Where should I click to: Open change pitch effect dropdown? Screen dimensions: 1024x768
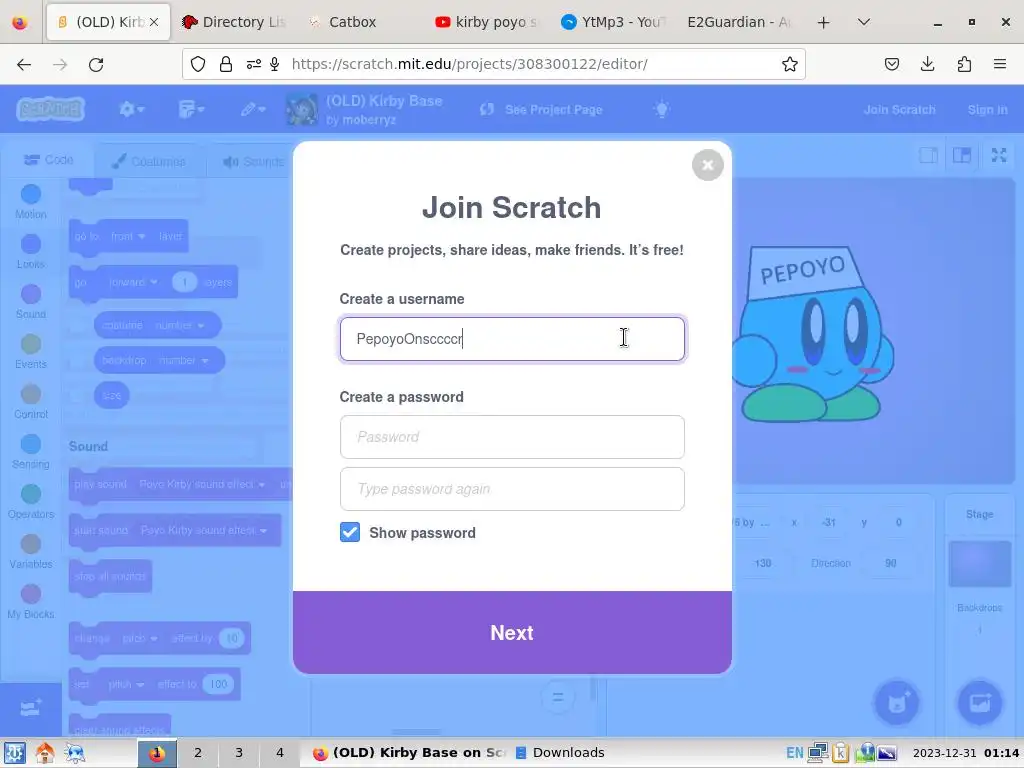pos(140,638)
